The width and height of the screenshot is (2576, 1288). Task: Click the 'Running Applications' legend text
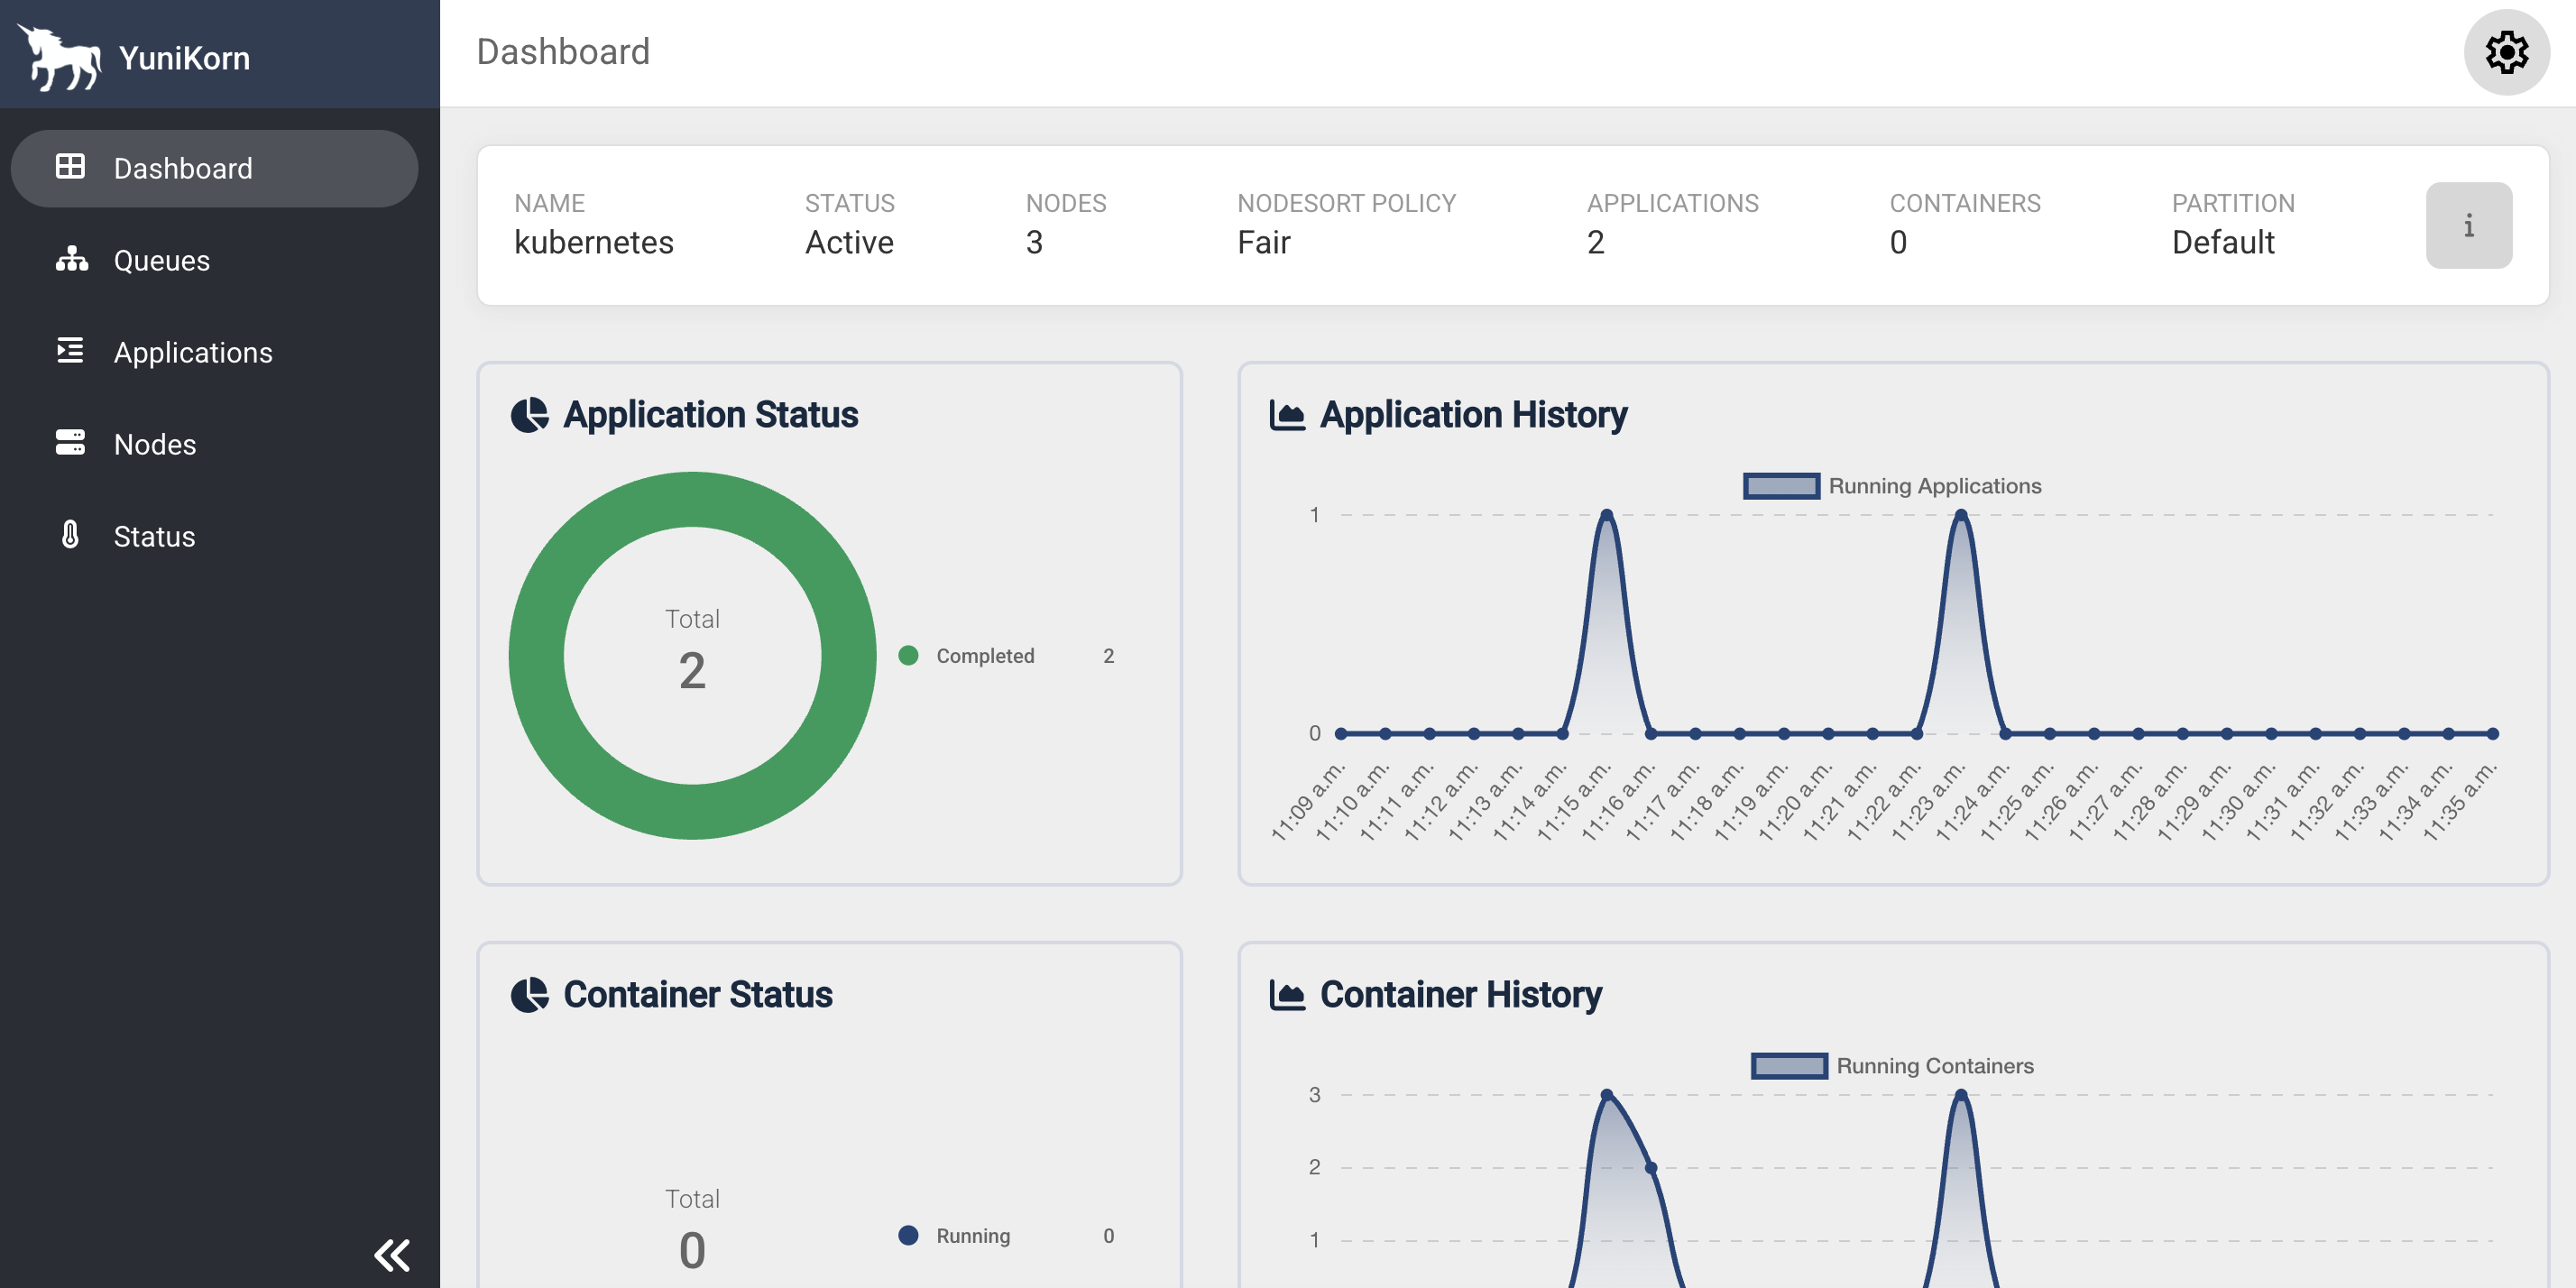(1935, 486)
